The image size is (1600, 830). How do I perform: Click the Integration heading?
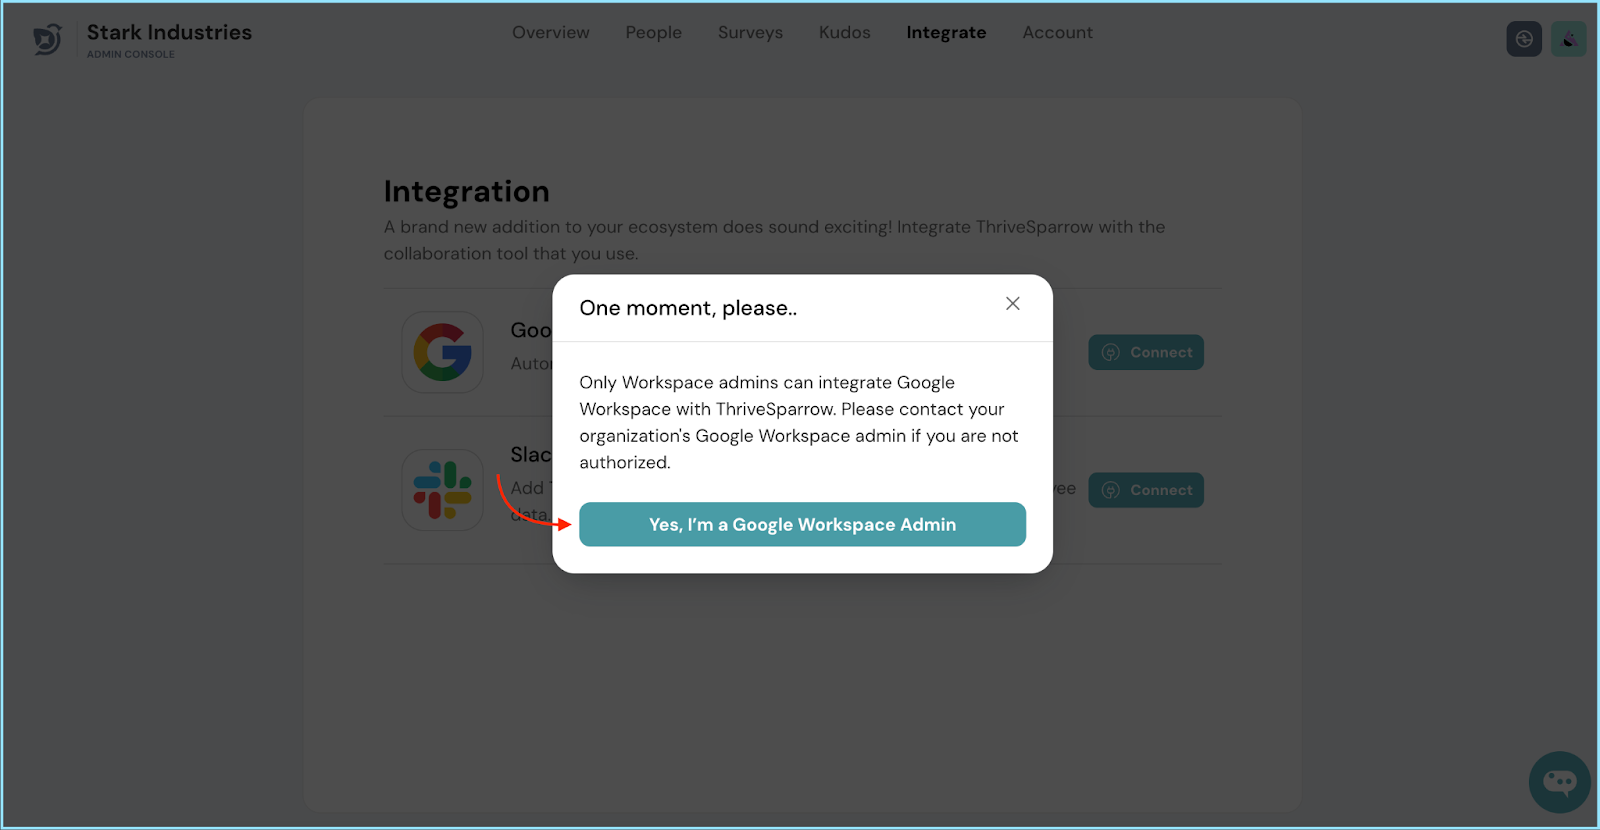pyautogui.click(x=466, y=191)
